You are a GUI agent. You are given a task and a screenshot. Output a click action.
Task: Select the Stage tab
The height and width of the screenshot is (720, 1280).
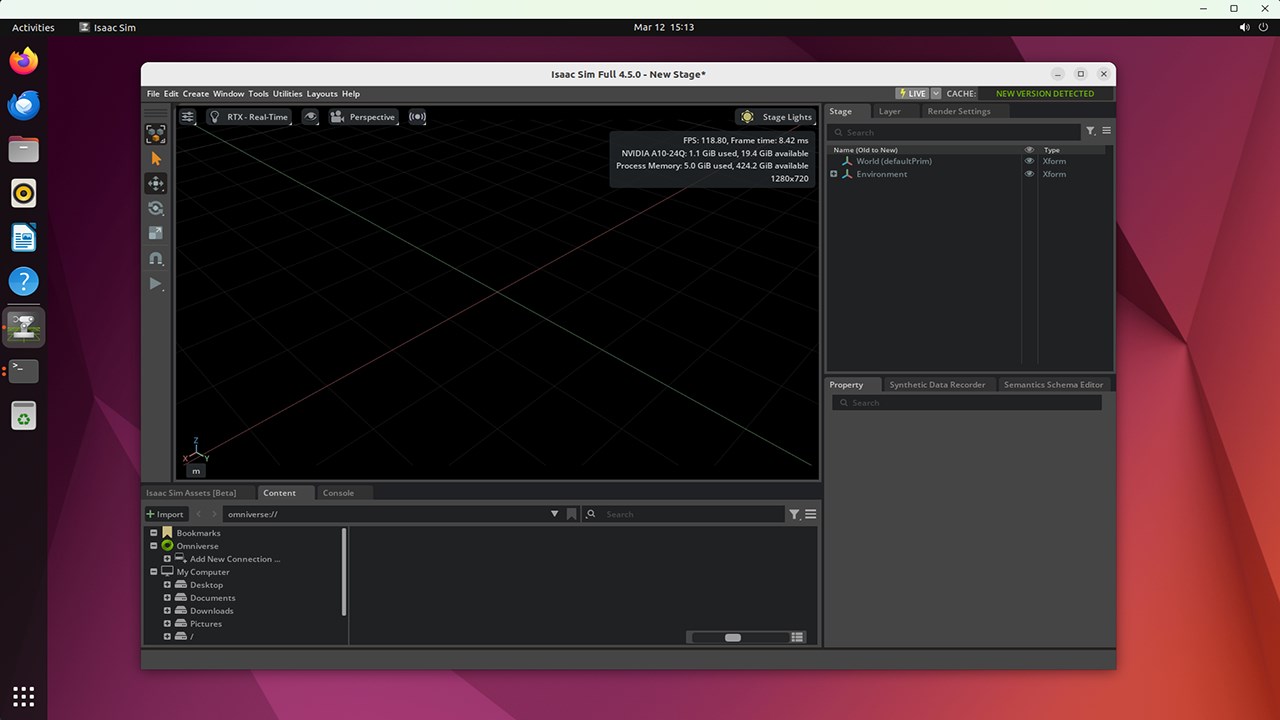coord(841,112)
